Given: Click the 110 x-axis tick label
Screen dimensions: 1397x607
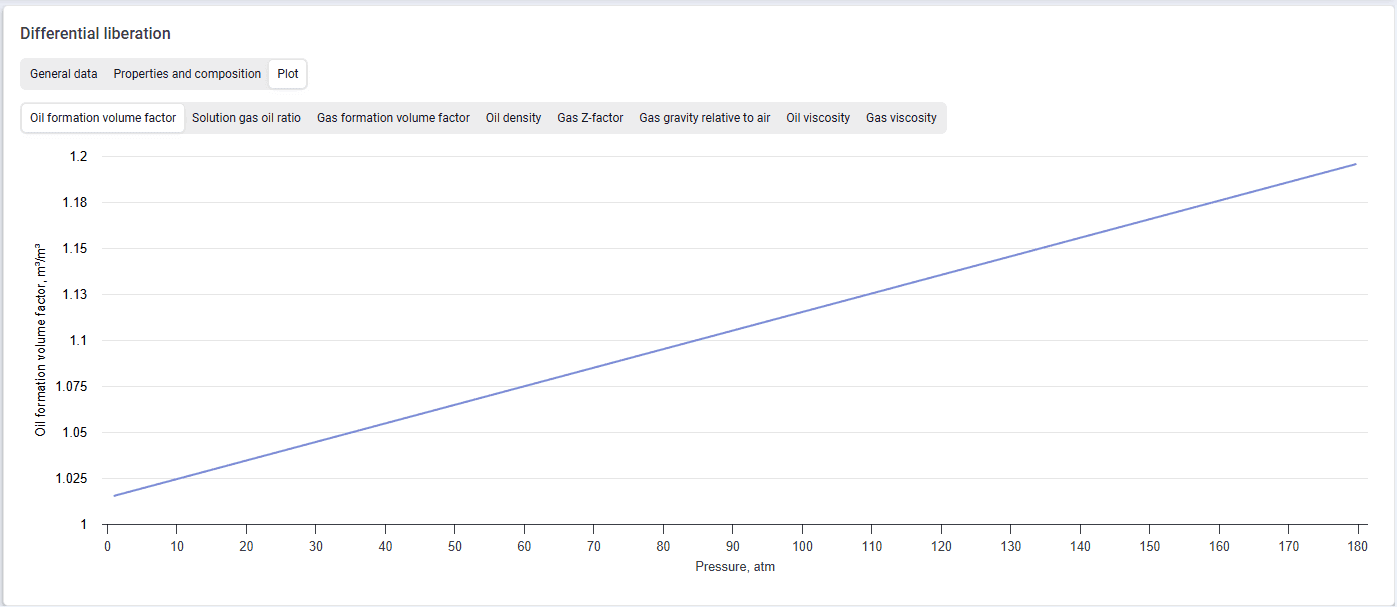Looking at the screenshot, I should [871, 546].
